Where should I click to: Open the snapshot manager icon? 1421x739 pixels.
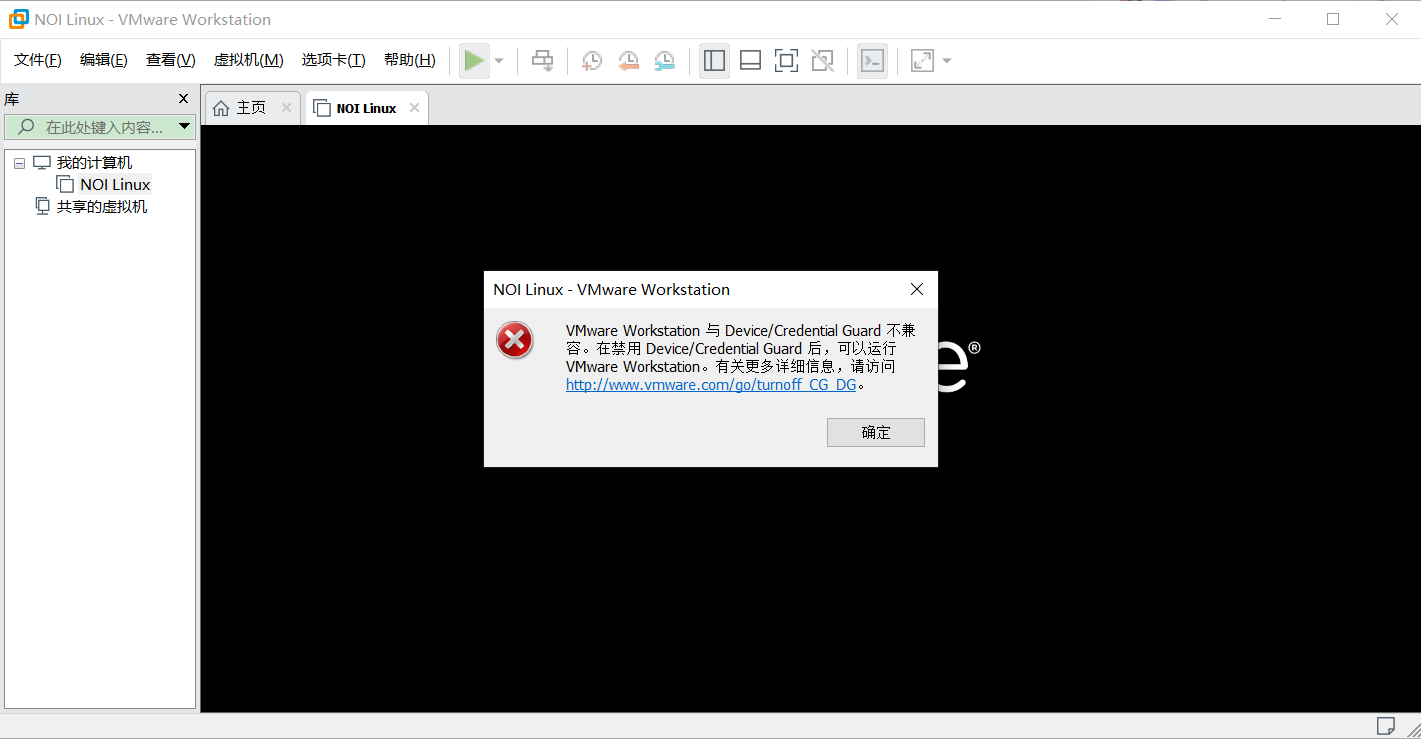coord(664,60)
